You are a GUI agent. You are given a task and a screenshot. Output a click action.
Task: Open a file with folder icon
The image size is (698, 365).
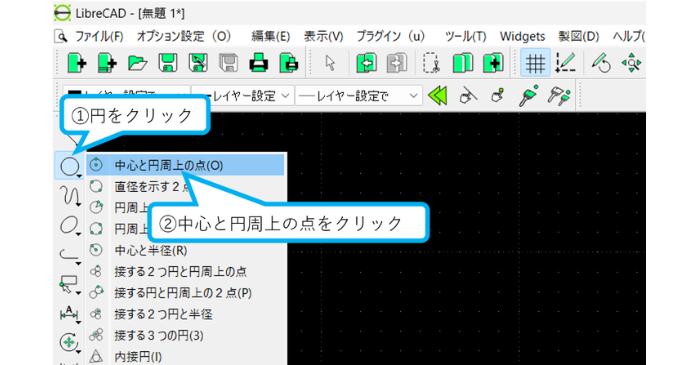click(137, 63)
